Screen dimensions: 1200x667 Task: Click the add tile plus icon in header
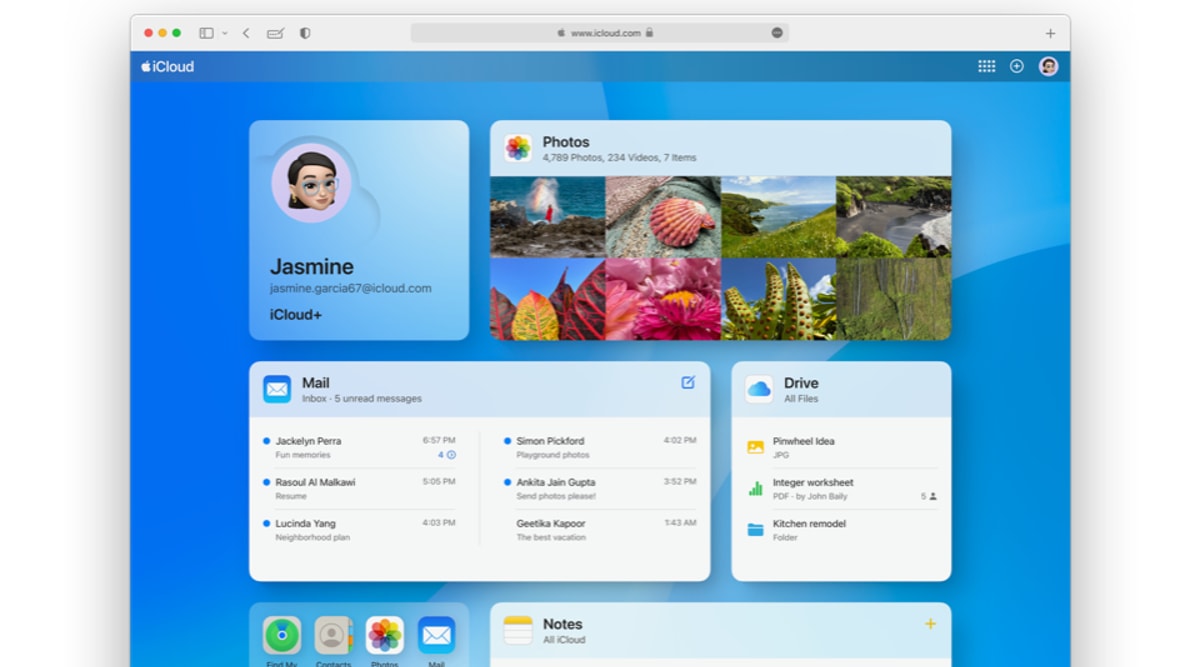tap(1017, 66)
